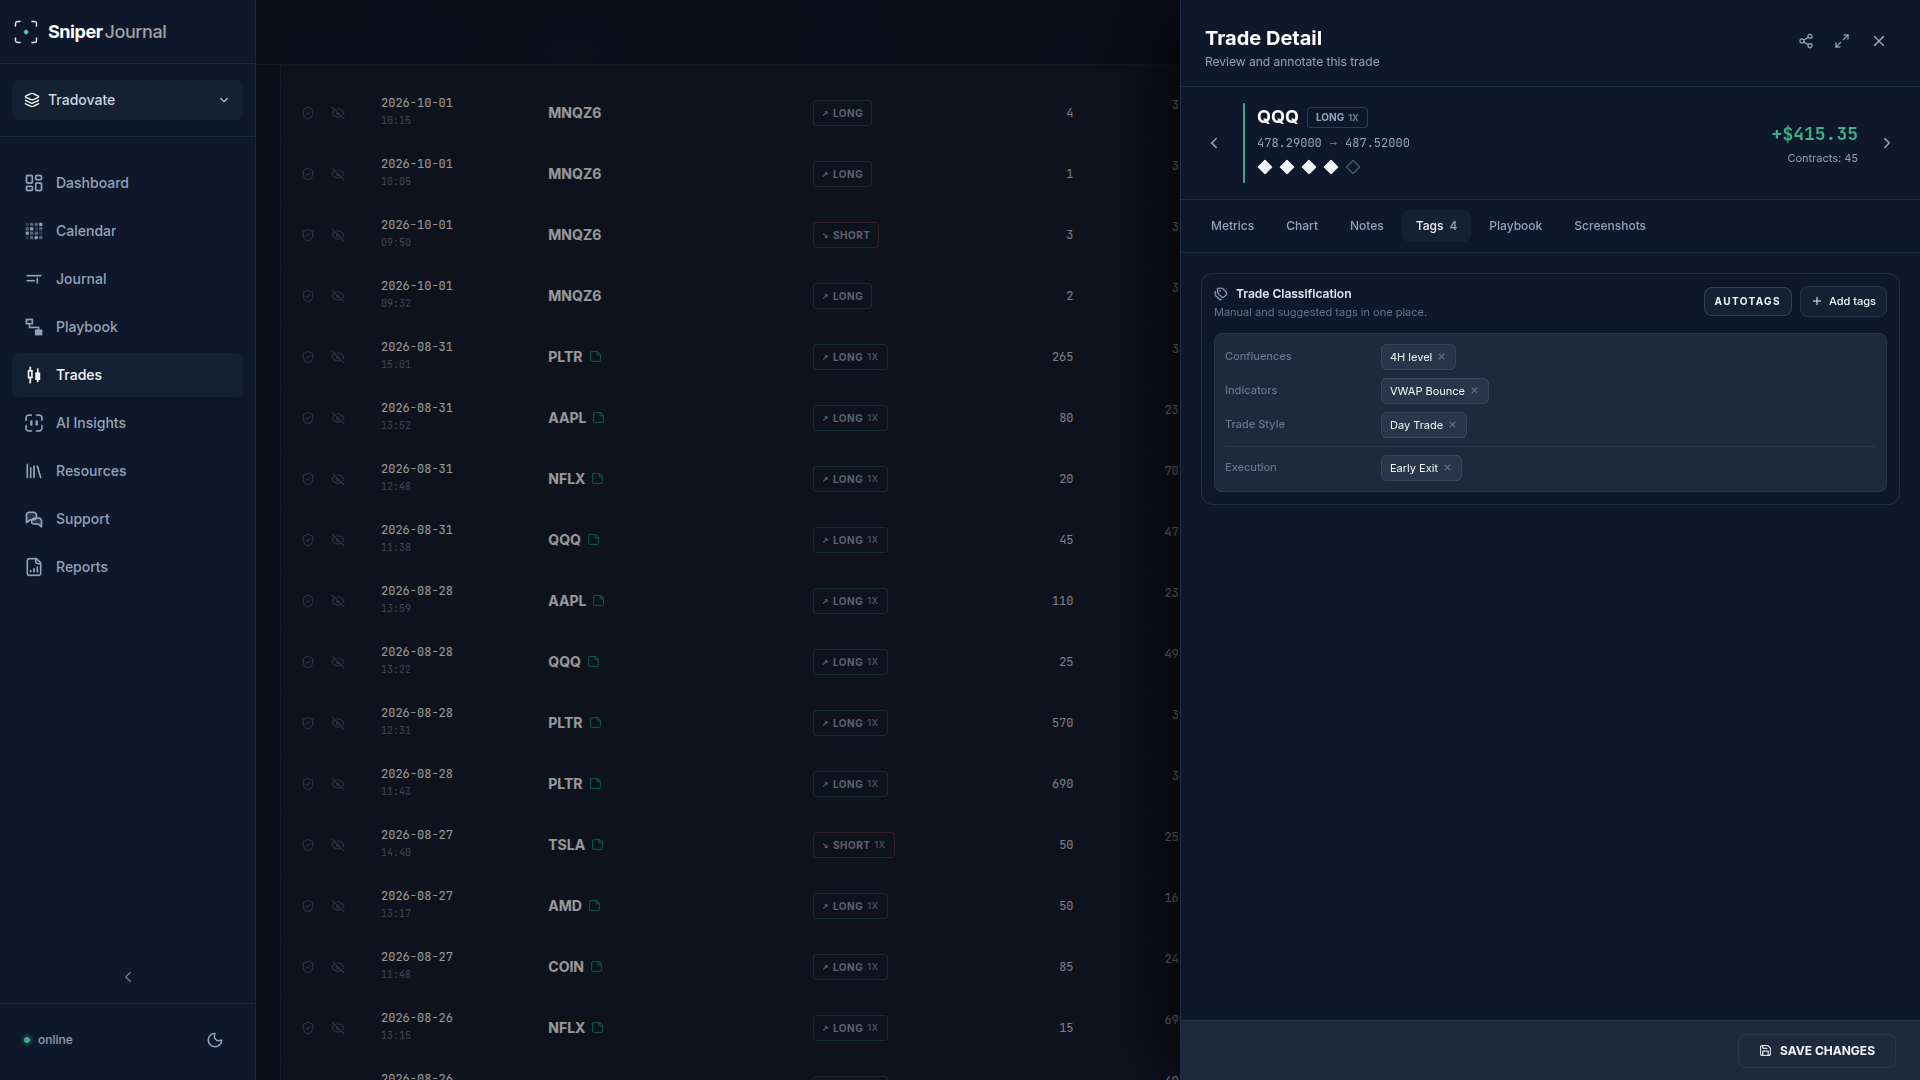Toggle visibility eye on COIN row
This screenshot has height=1080, width=1920.
point(338,967)
